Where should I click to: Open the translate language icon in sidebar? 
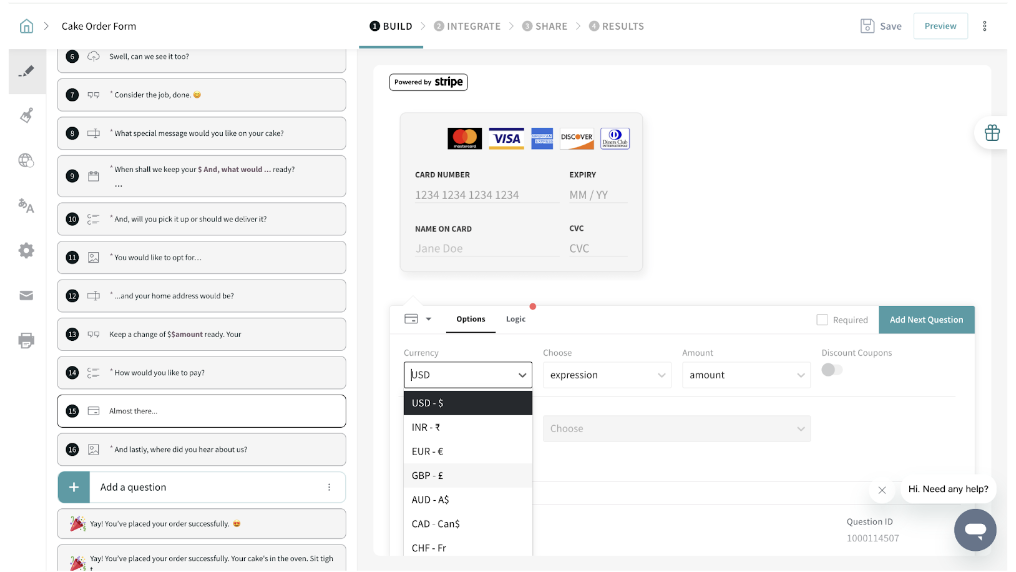(x=27, y=206)
